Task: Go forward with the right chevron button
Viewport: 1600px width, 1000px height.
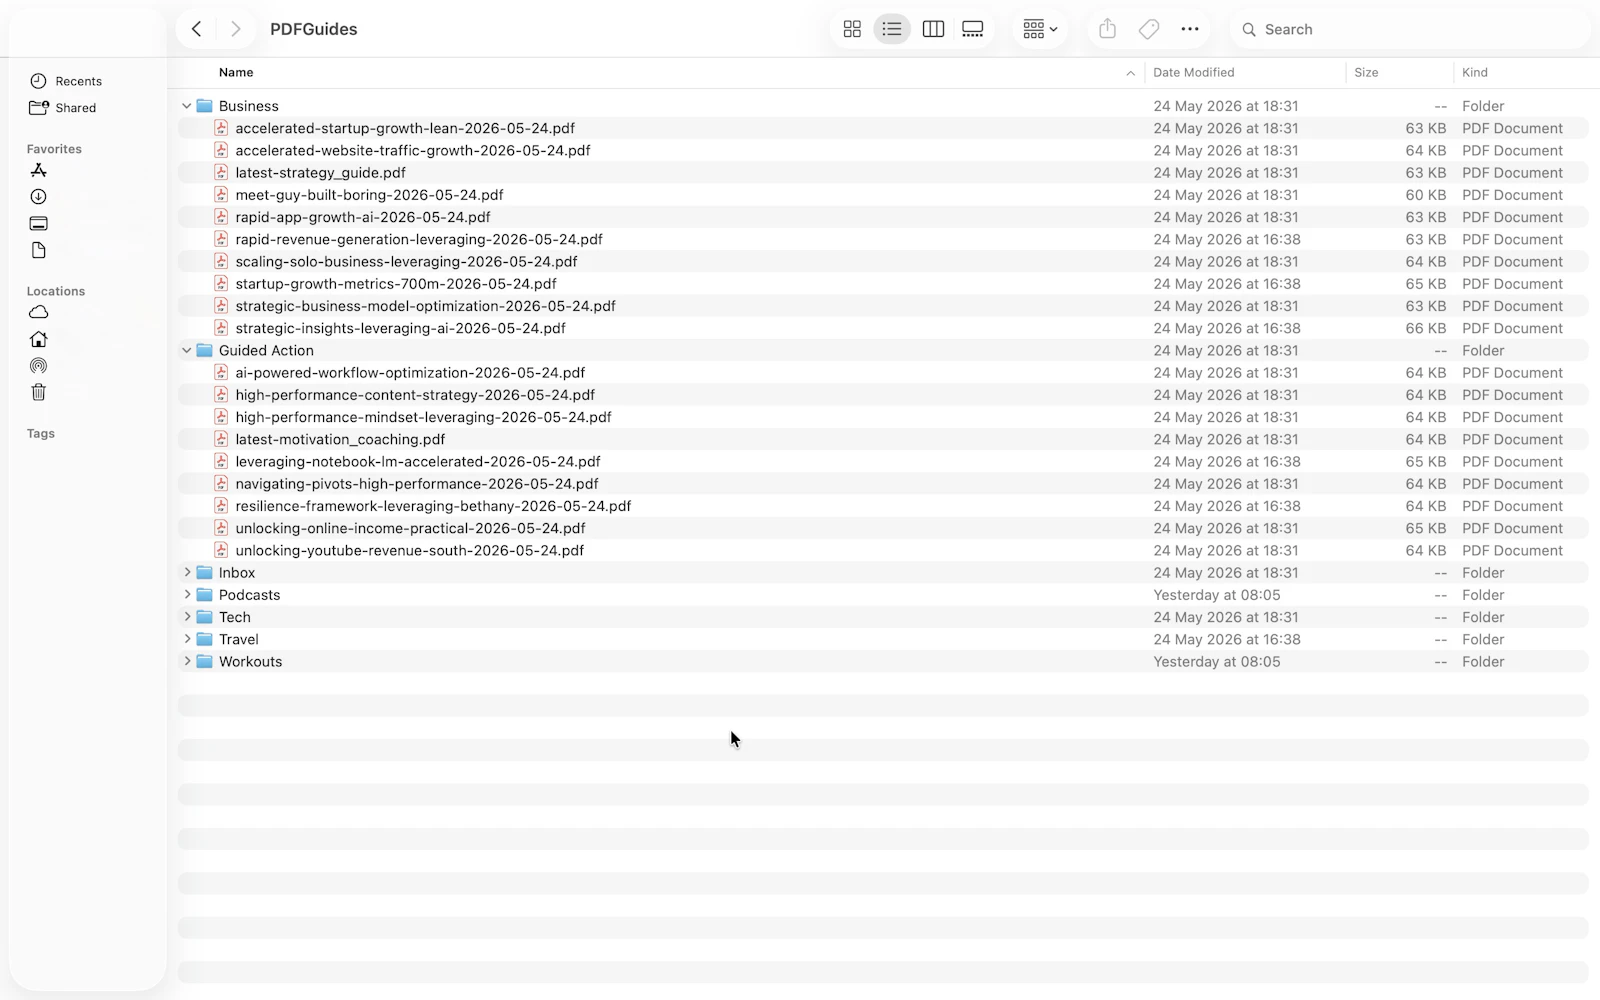Action: point(235,29)
